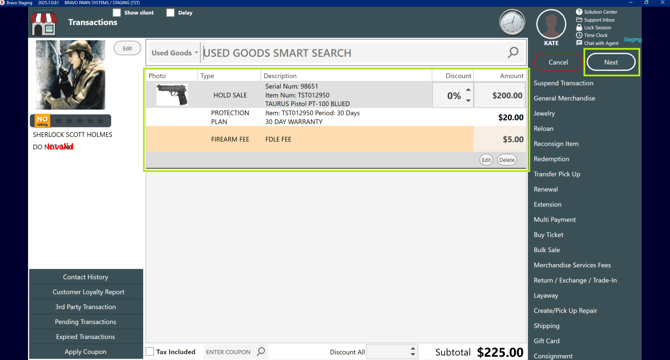Select Consignment option
The image size is (670, 360).
(x=553, y=356)
